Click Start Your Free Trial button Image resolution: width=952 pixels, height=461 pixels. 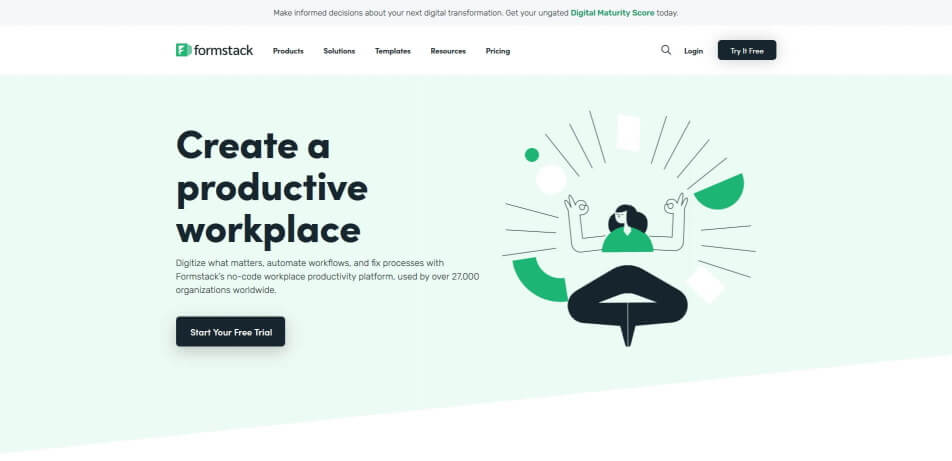(x=231, y=332)
